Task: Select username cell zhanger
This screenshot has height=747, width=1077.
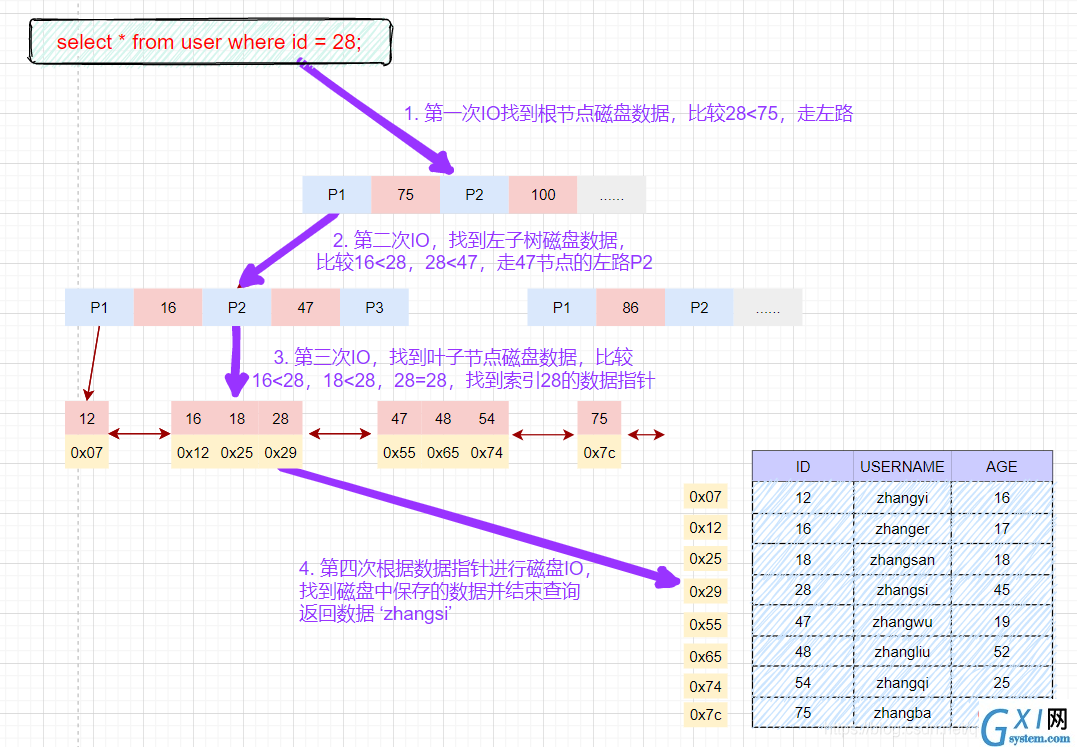Action: coord(903,529)
